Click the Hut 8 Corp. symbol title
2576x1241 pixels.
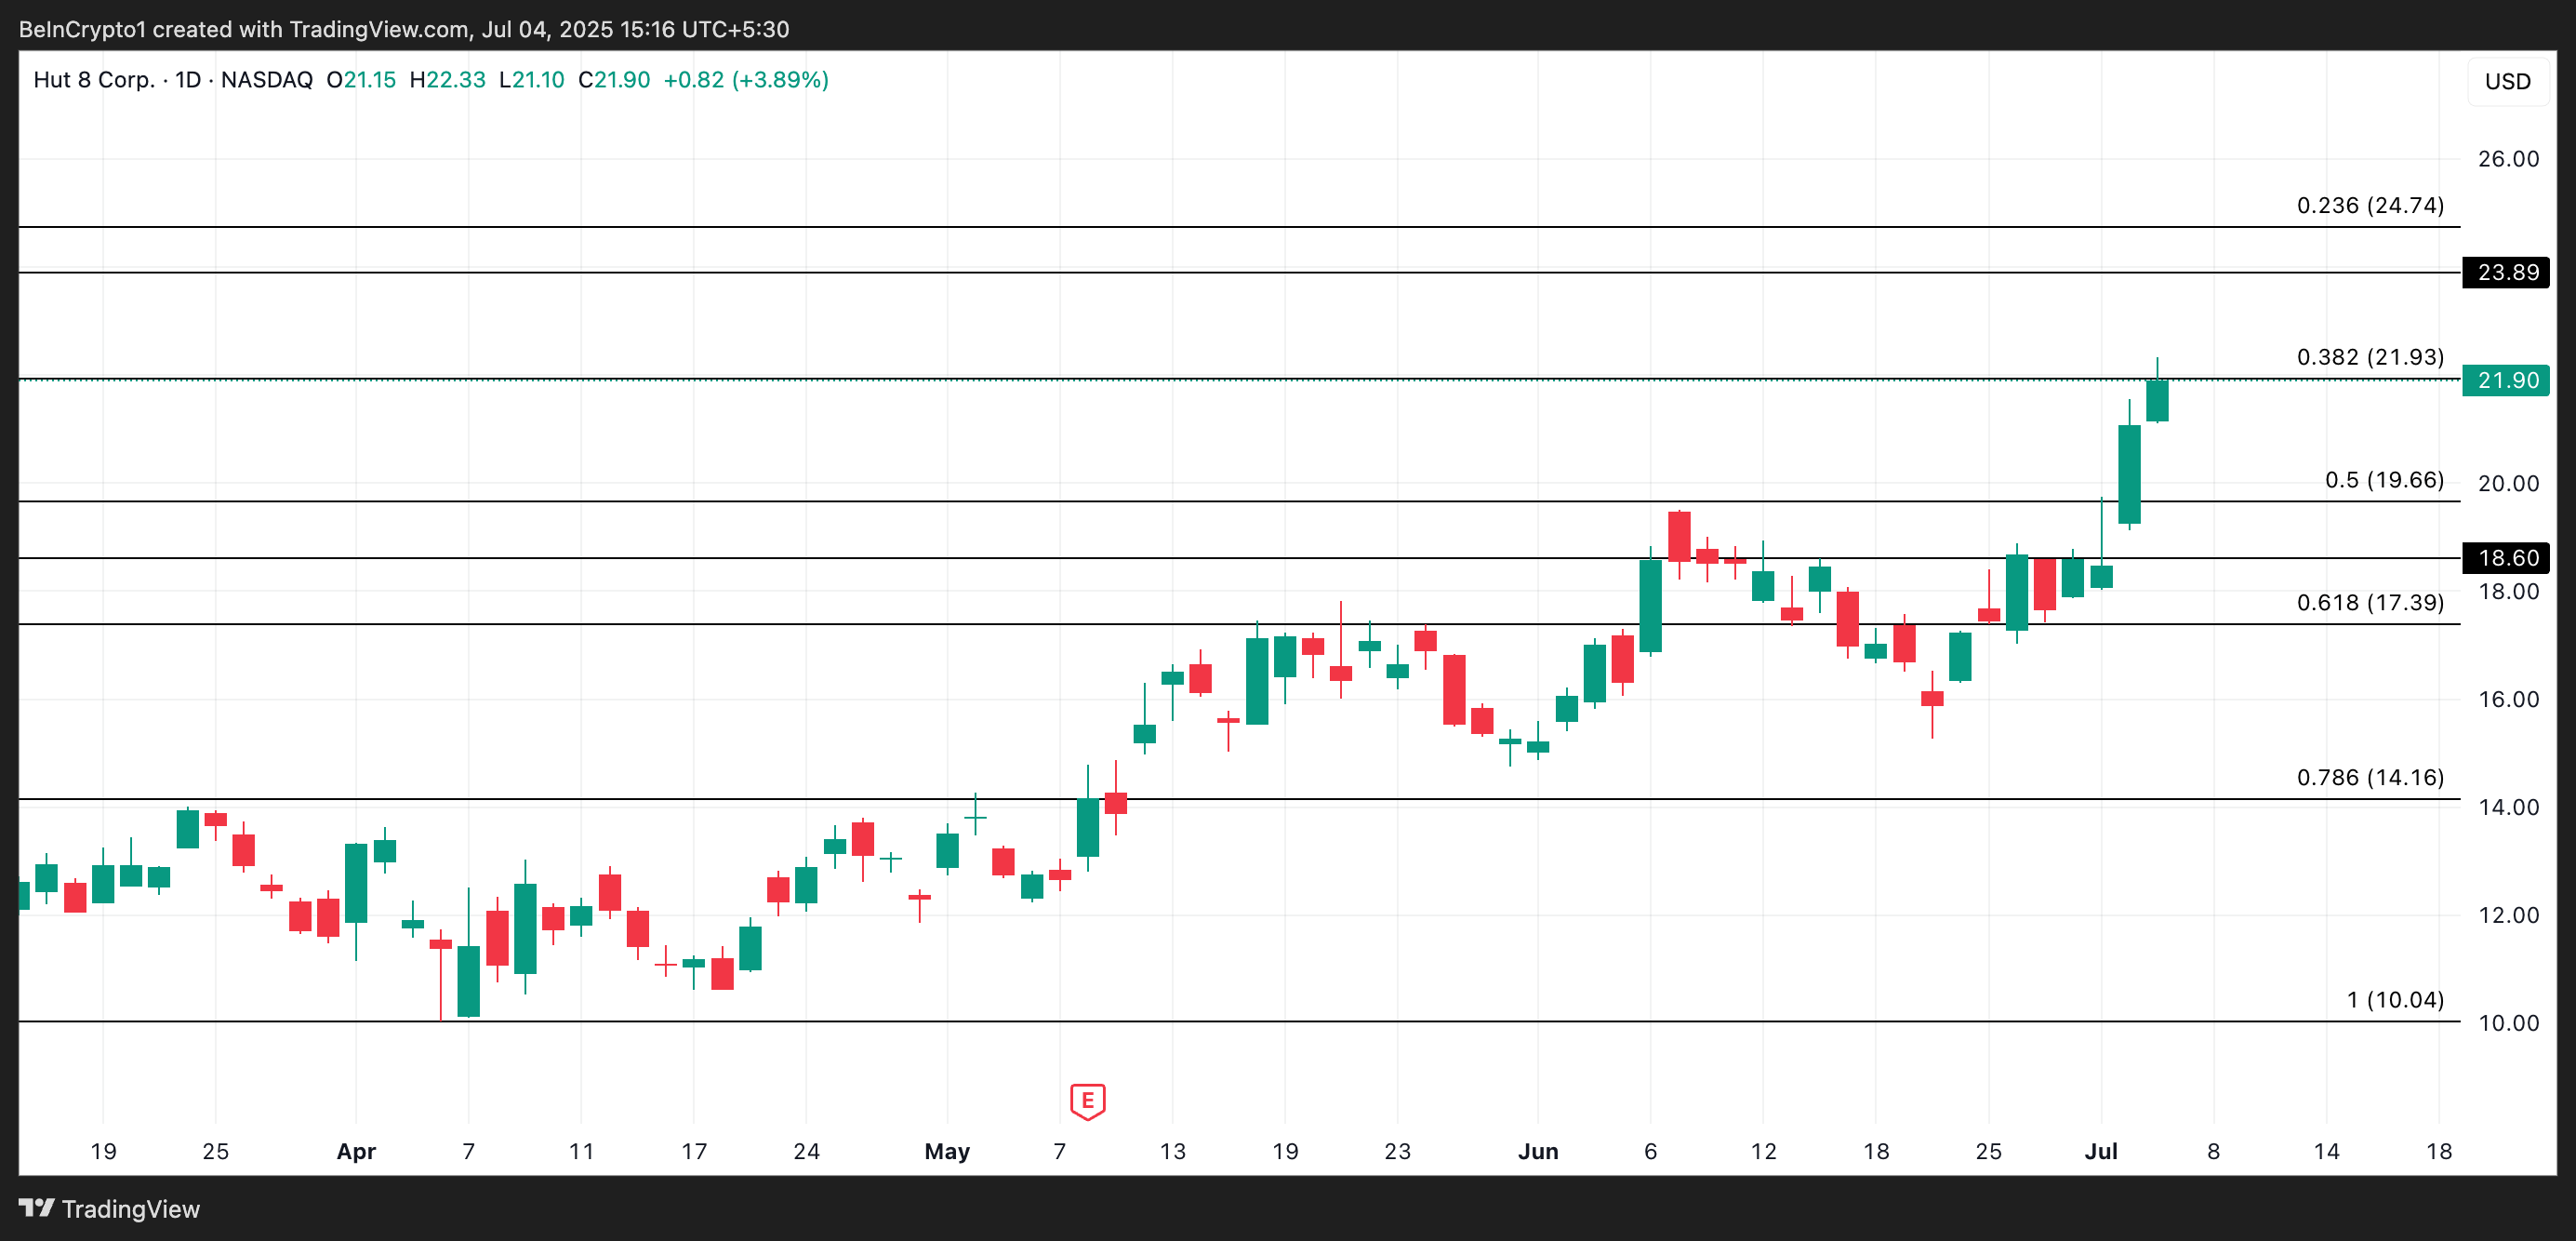pos(94,80)
